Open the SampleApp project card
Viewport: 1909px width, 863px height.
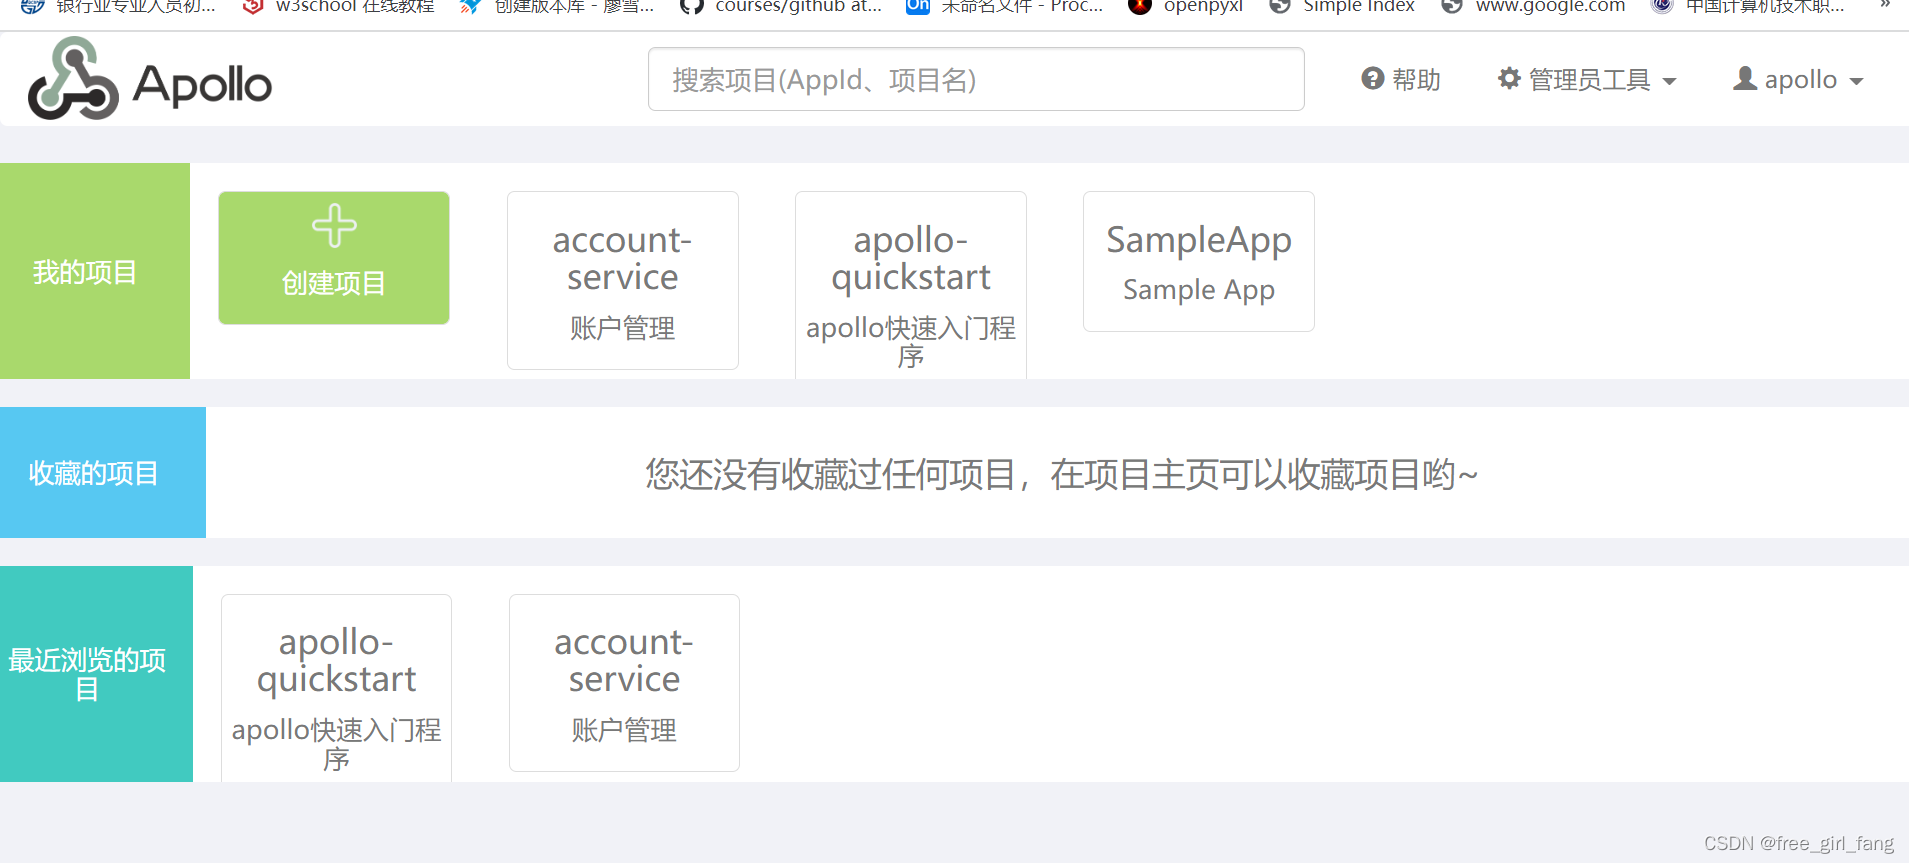pos(1199,261)
